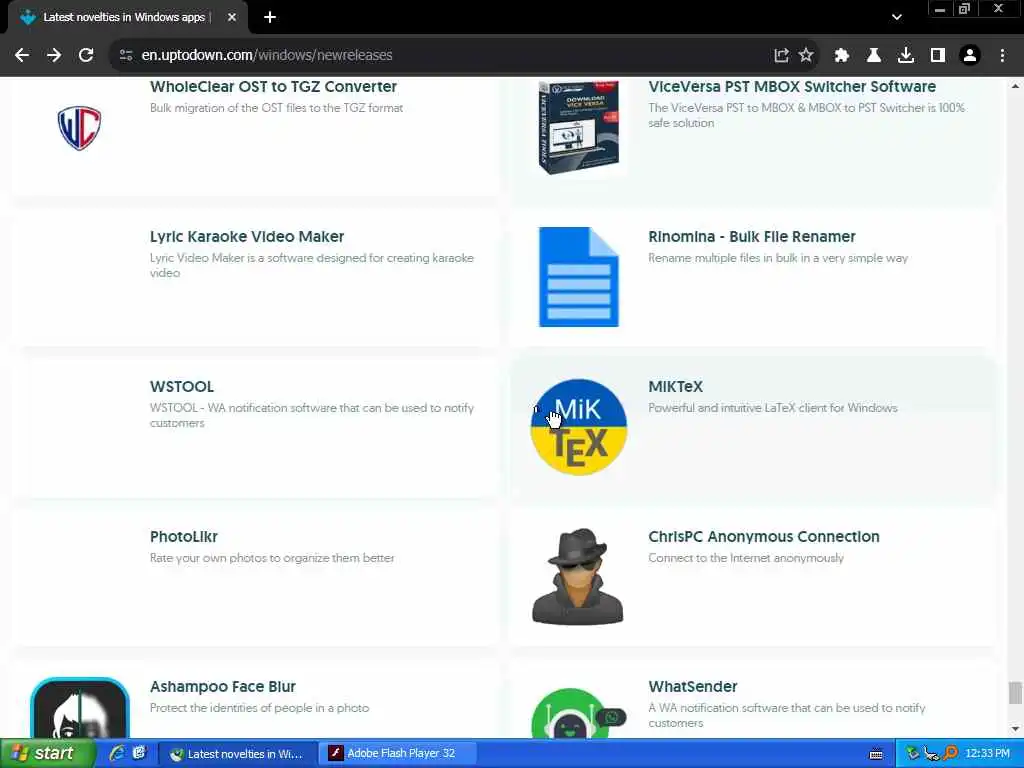Click 'Connect to the Internet anonymously' description
The width and height of the screenshot is (1024, 768).
pos(746,558)
